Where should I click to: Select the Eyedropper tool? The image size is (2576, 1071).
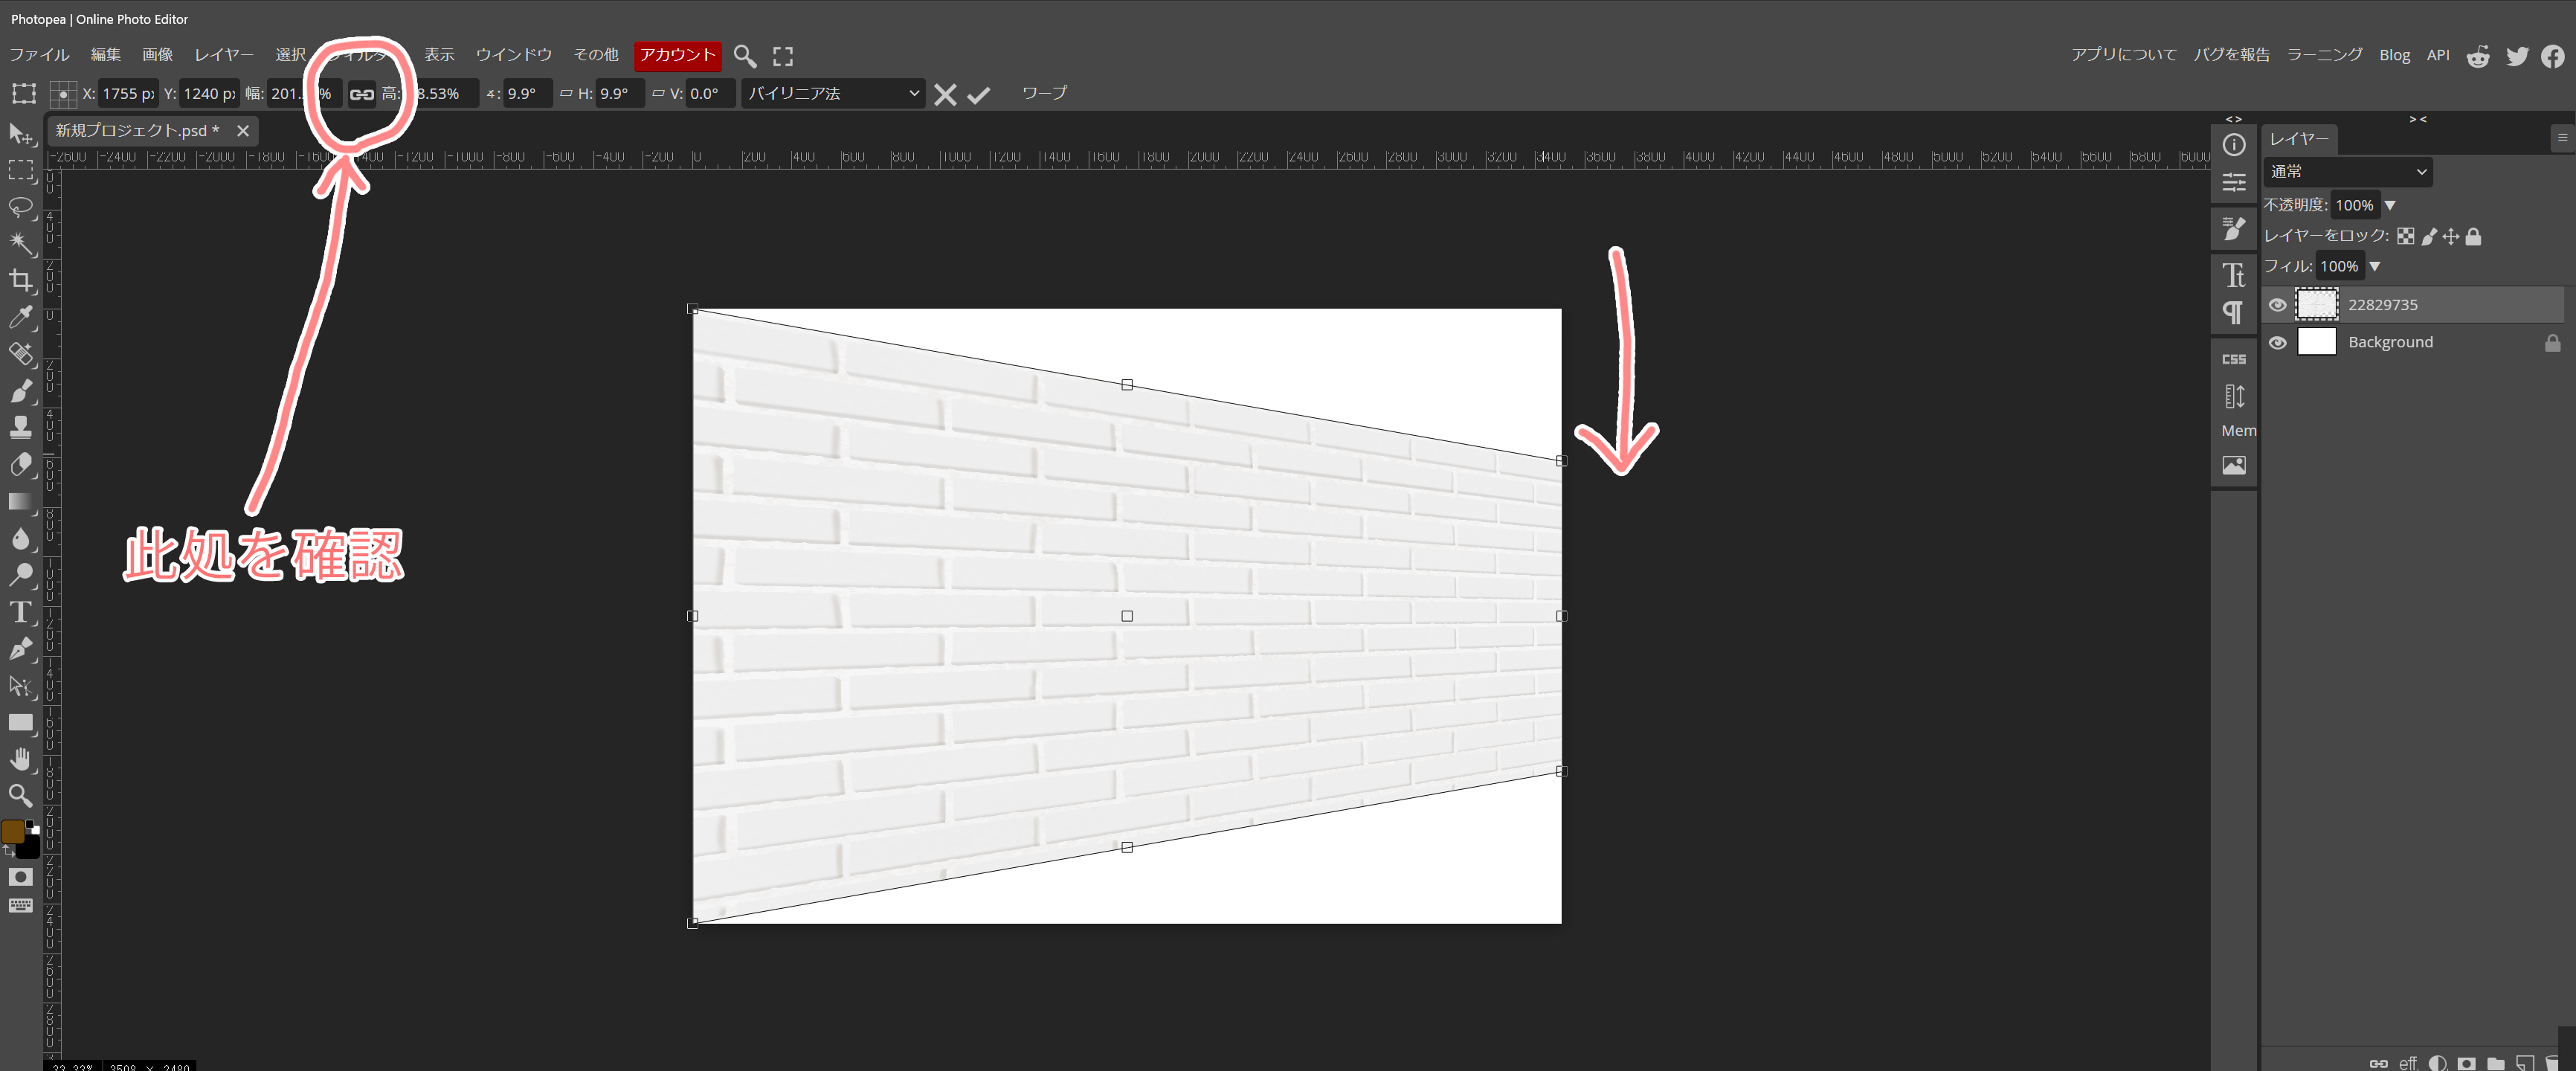coord(20,318)
